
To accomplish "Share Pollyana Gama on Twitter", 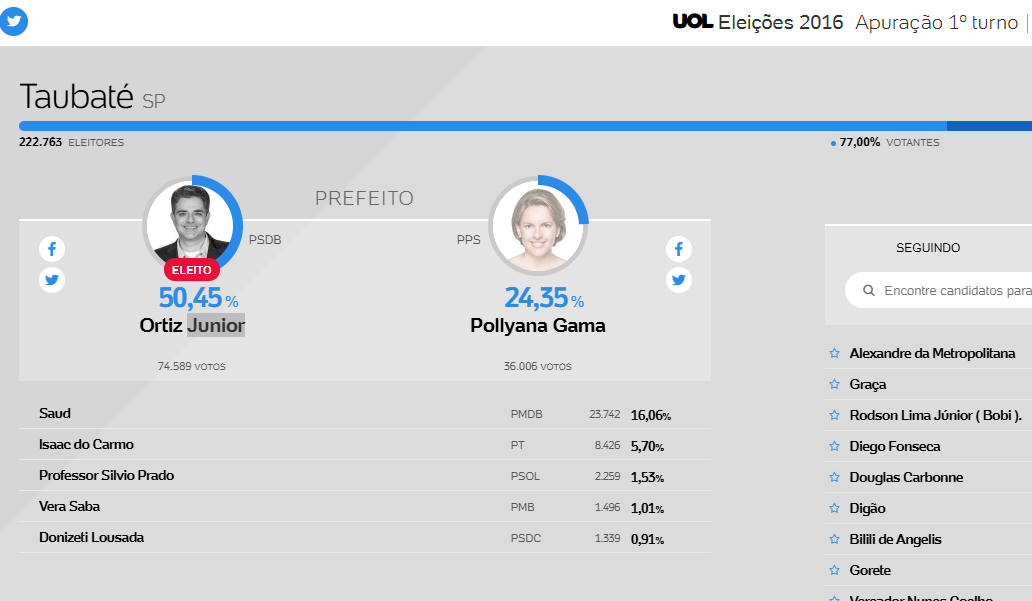I will click(679, 280).
